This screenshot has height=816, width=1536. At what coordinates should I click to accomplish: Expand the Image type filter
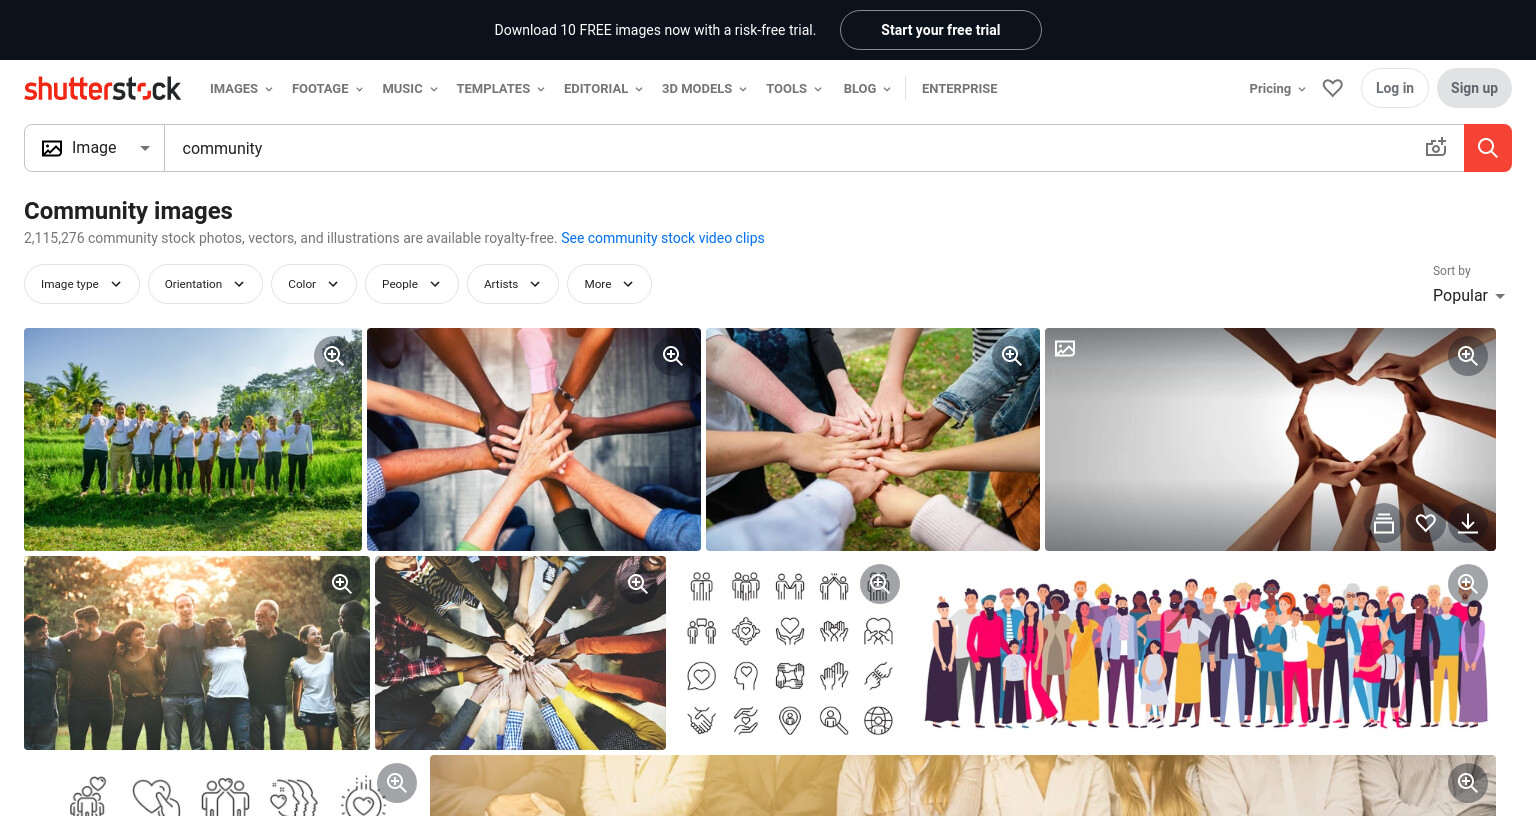(x=82, y=284)
